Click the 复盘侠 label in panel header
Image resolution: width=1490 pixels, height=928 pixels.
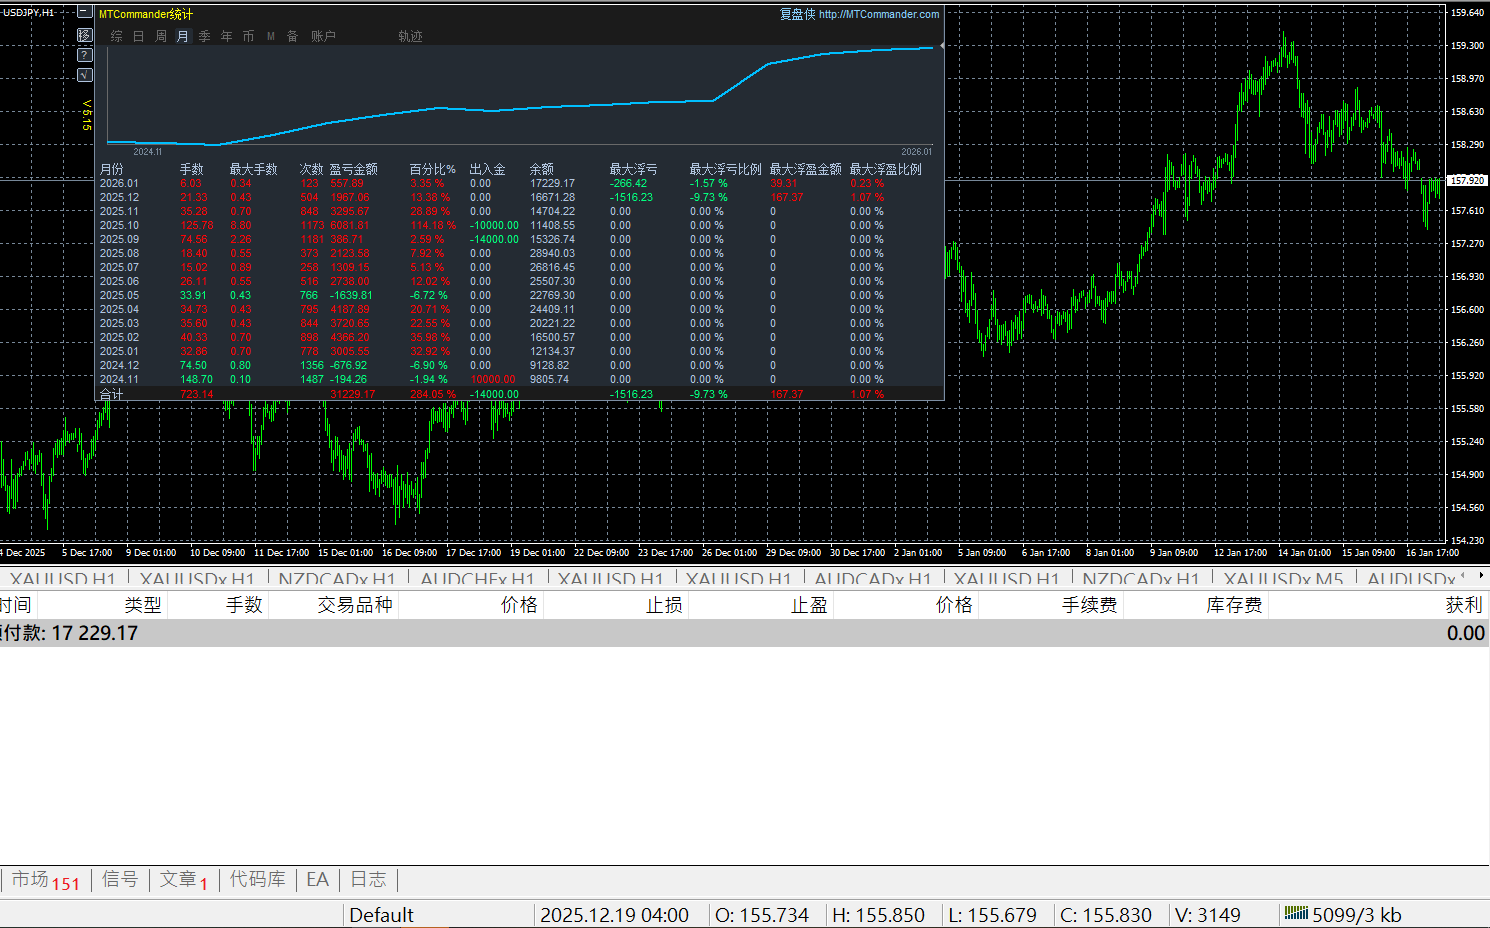point(797,14)
